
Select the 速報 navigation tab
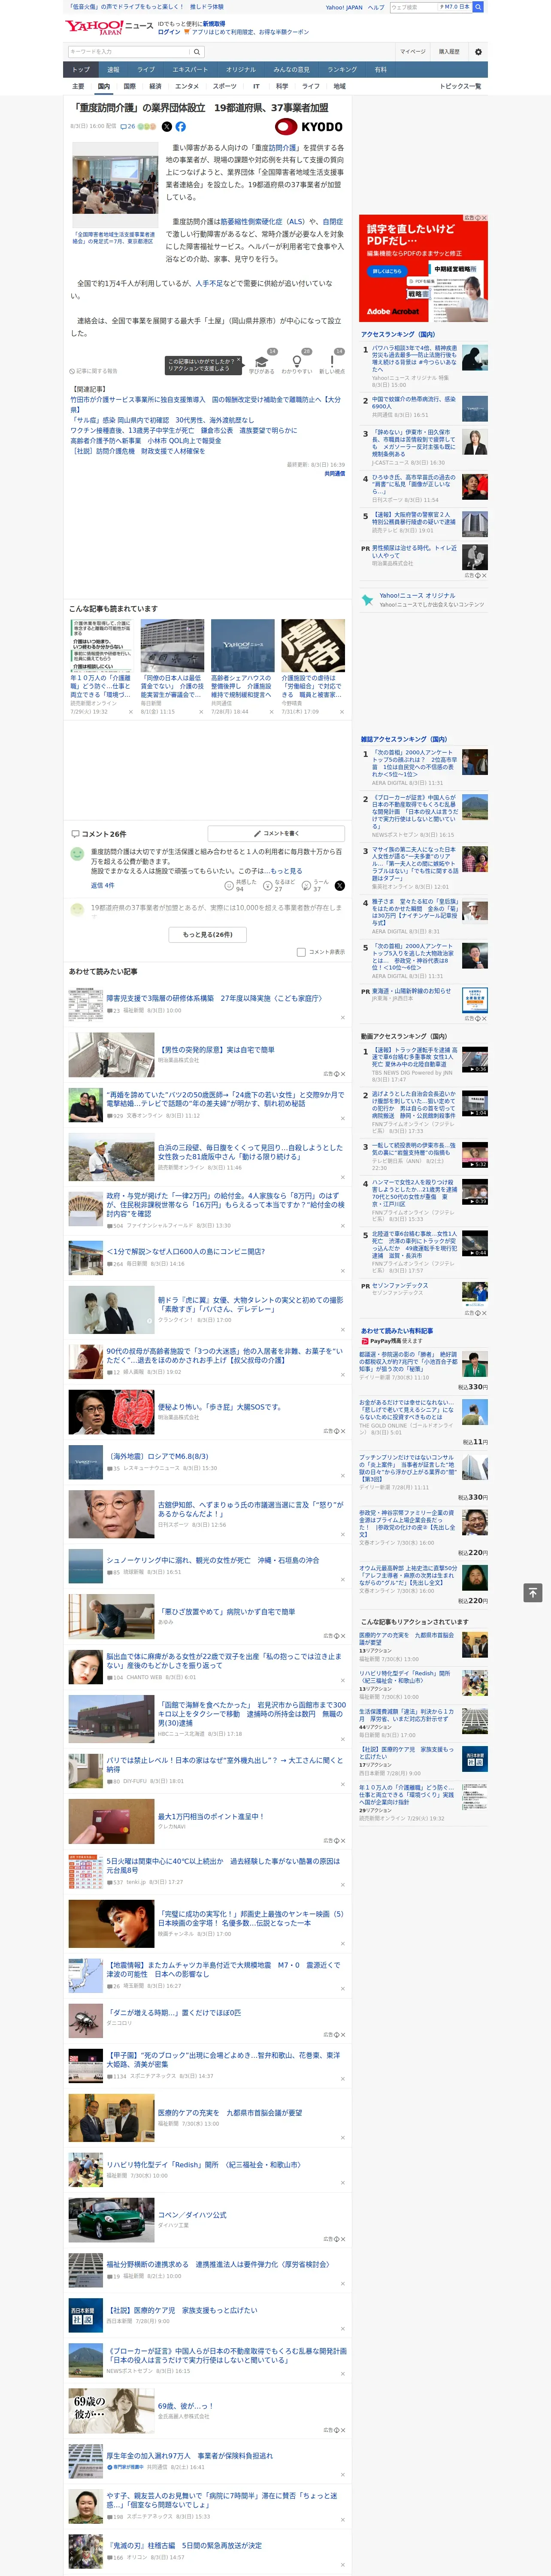113,70
